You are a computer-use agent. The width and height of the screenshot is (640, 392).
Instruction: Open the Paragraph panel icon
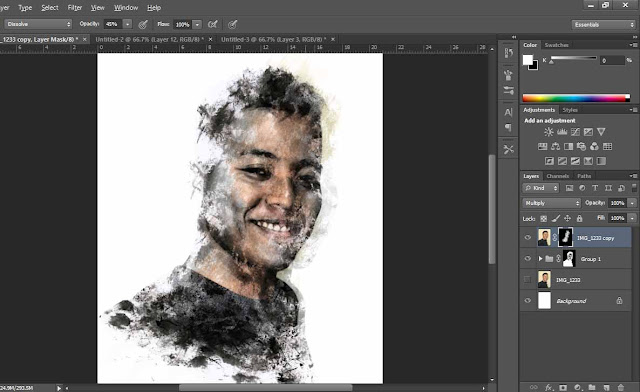point(509,127)
